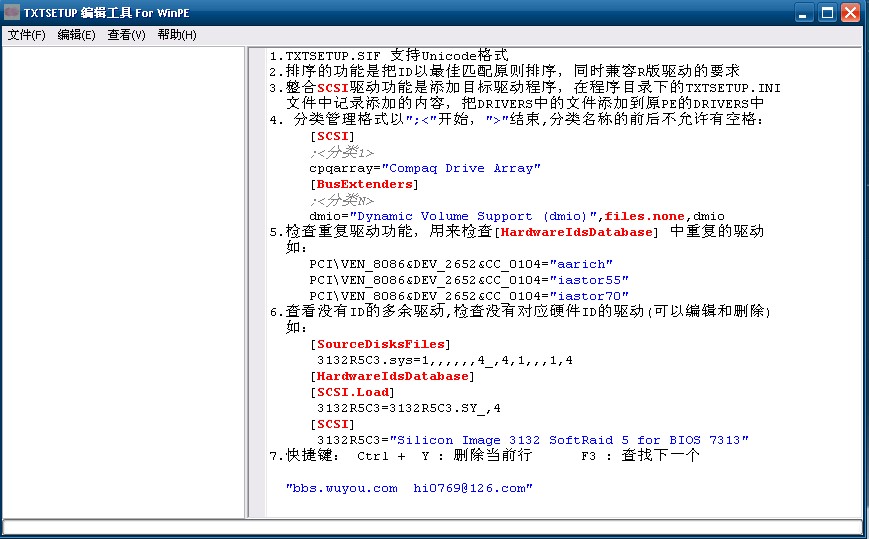Click the status bar at the bottom
The width and height of the screenshot is (869, 539).
tap(432, 527)
